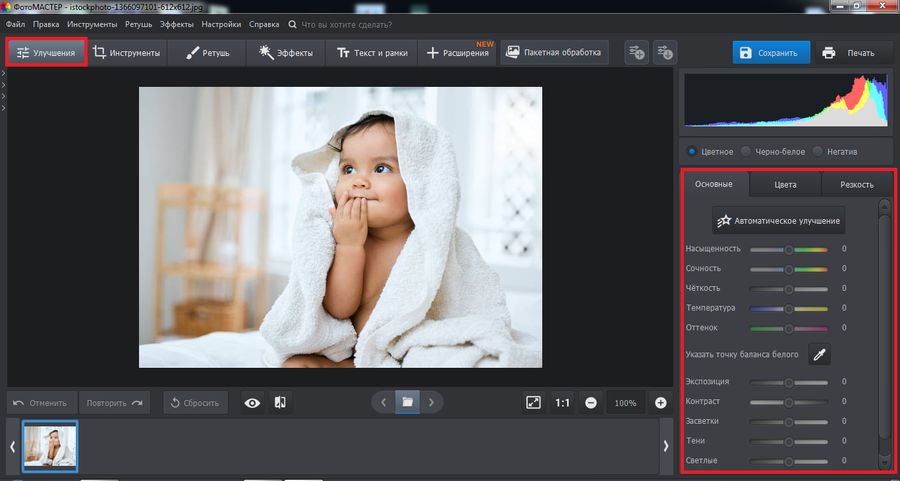This screenshot has height=481, width=900.
Task: Select the Негатив radio button
Action: (817, 152)
